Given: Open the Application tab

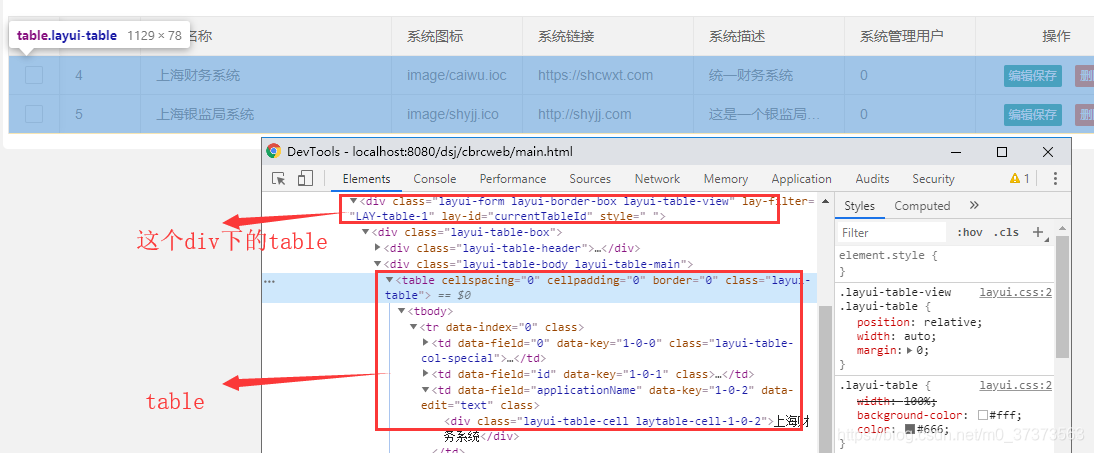Looking at the screenshot, I should pos(802,179).
